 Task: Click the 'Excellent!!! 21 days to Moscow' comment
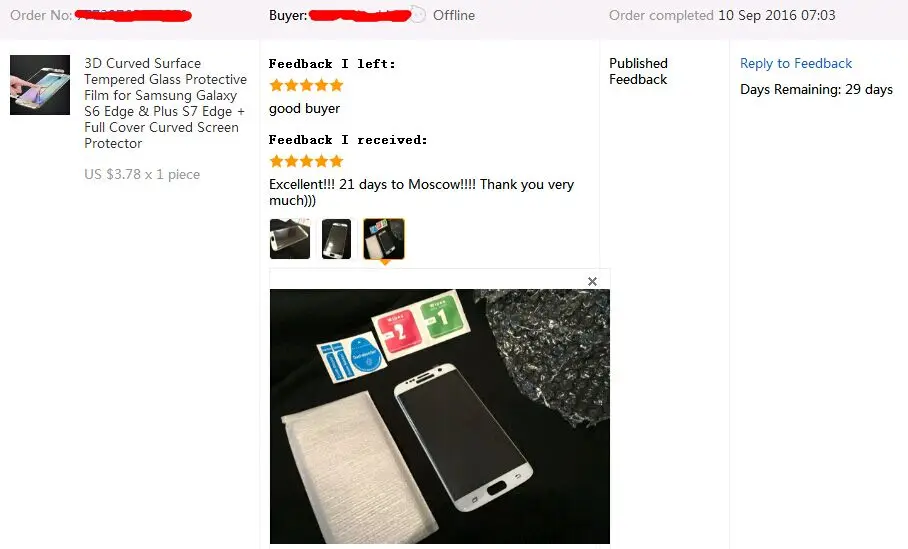tap(422, 192)
